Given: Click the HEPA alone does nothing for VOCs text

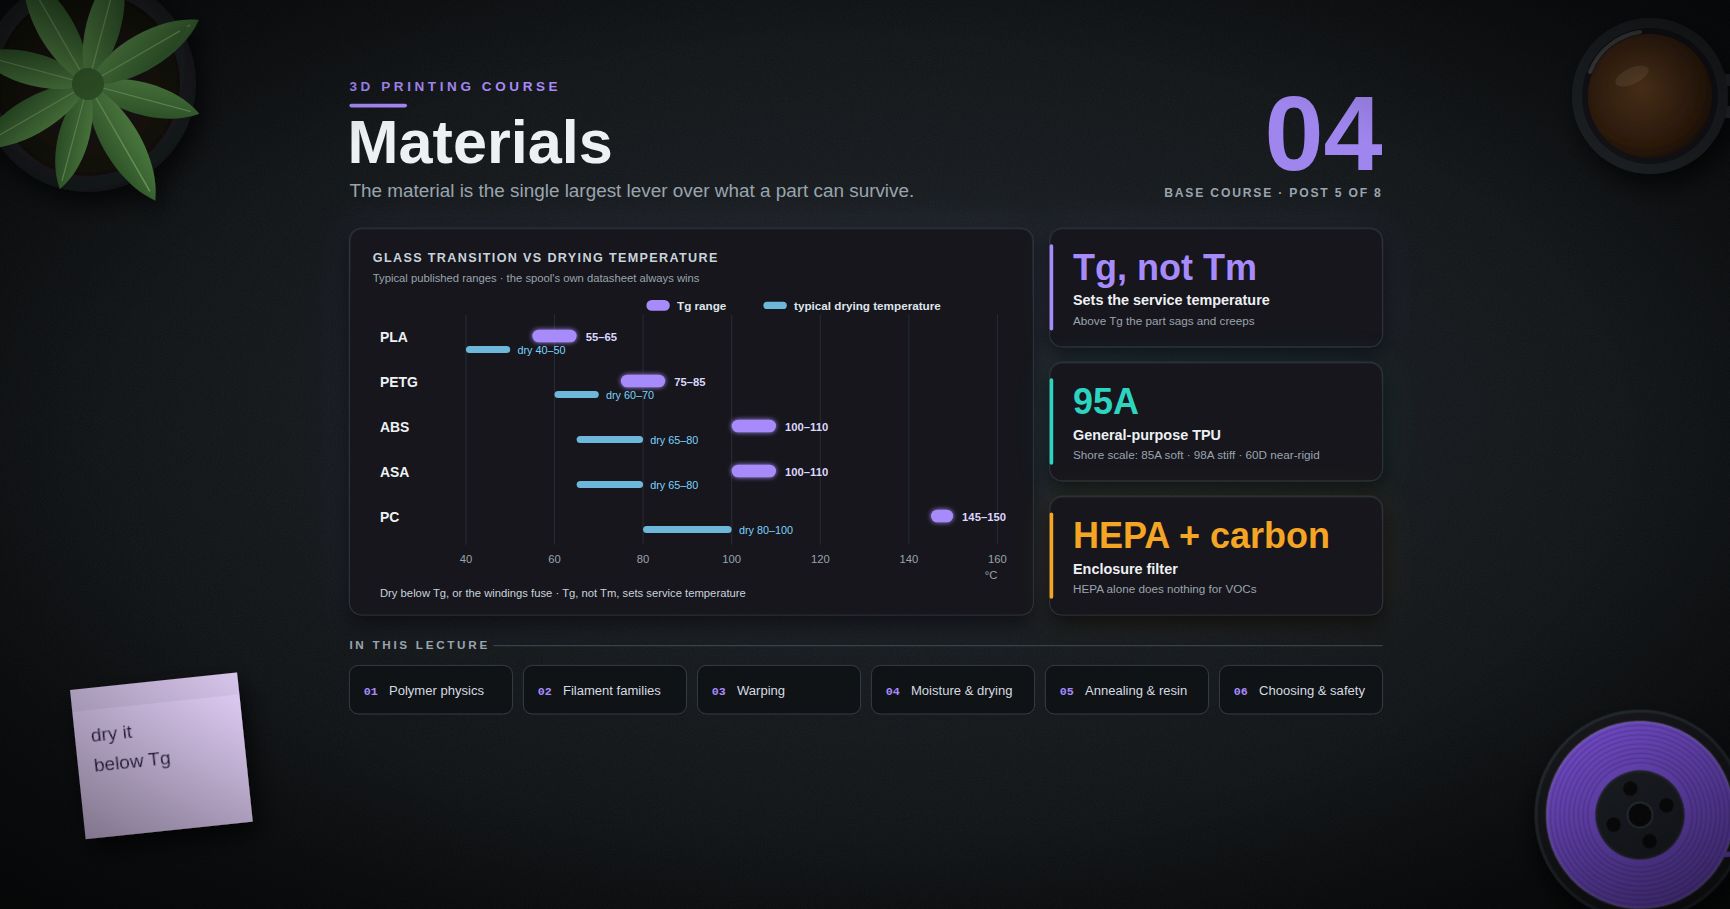Looking at the screenshot, I should point(1165,589).
